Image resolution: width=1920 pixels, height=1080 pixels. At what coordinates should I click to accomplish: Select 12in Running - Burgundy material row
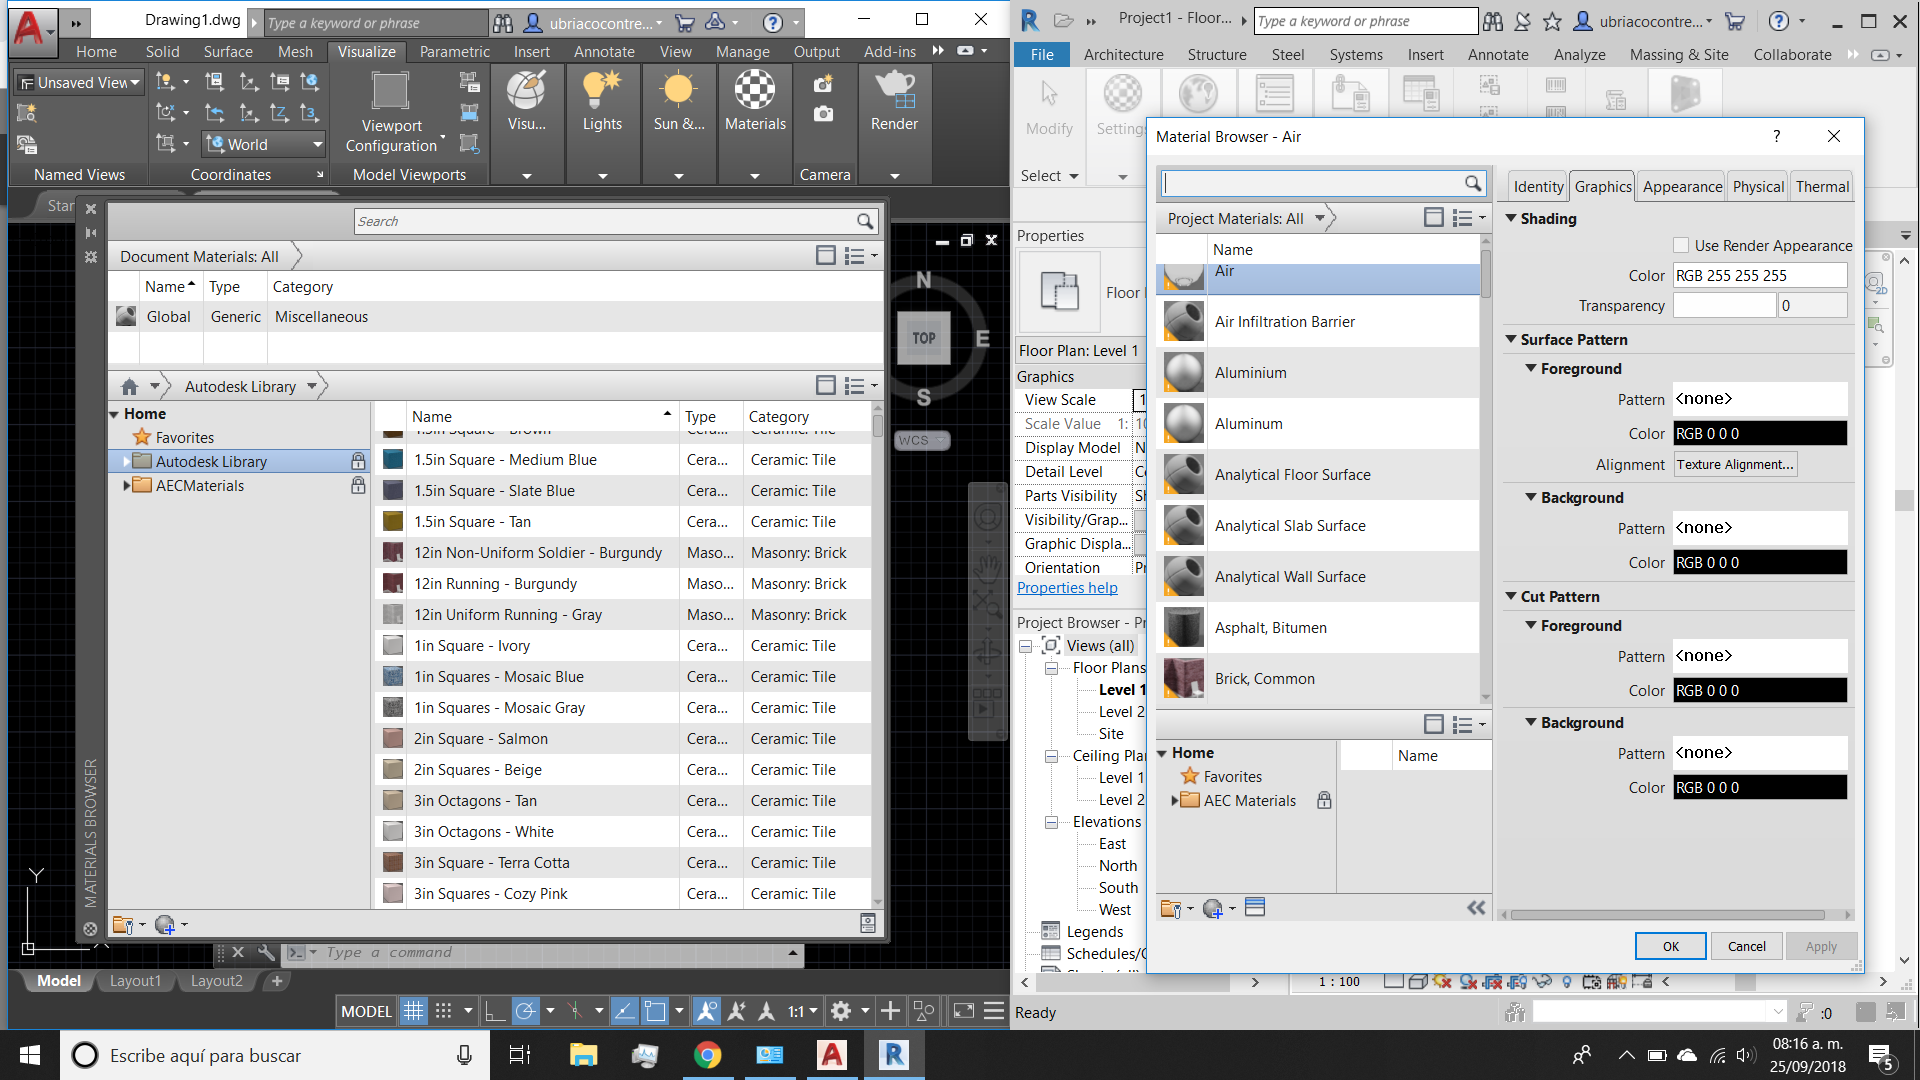pyautogui.click(x=624, y=583)
